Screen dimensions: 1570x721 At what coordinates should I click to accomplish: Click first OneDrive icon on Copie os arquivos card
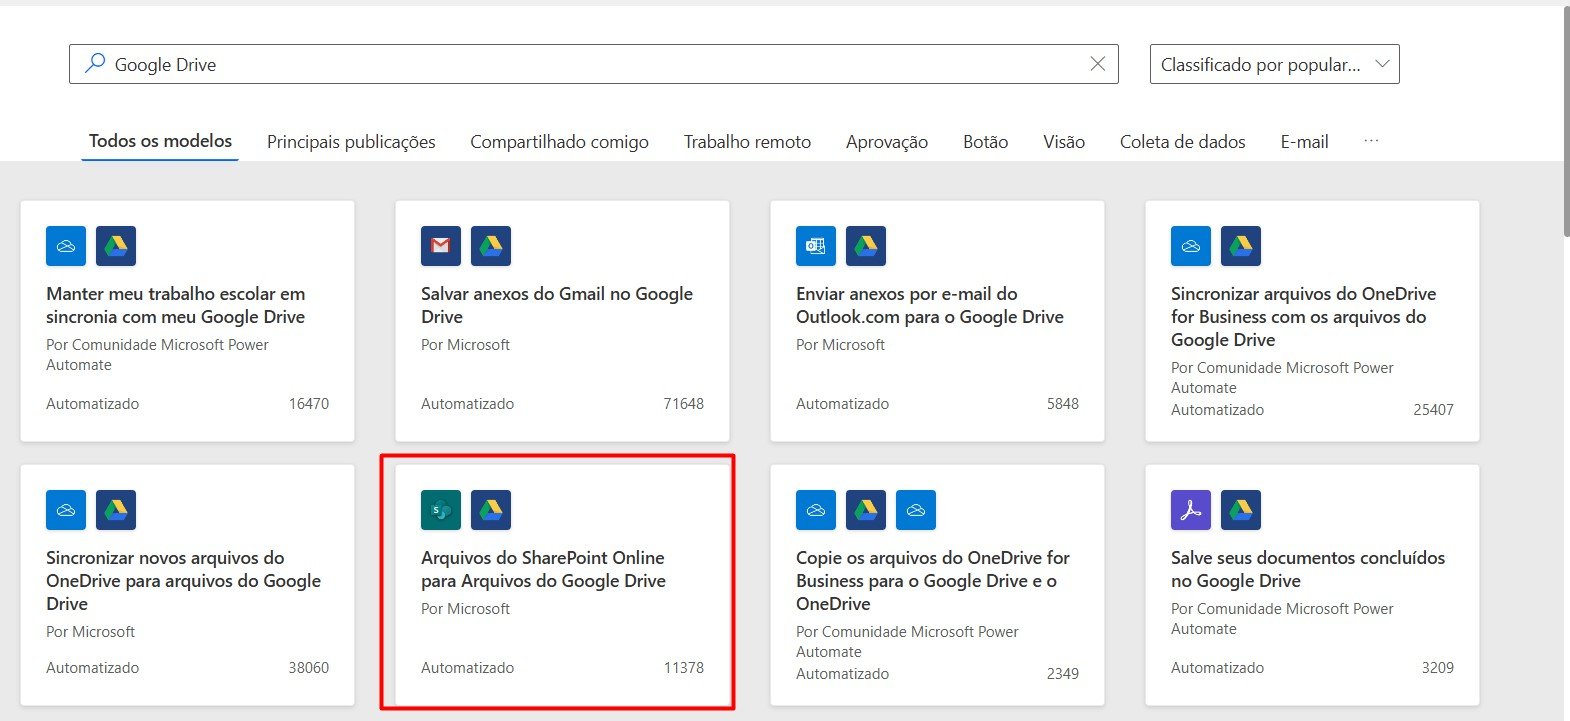point(816,510)
